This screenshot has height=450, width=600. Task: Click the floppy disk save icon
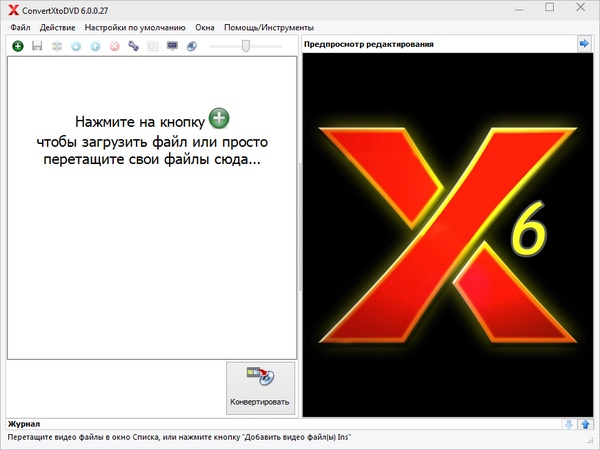[x=37, y=46]
